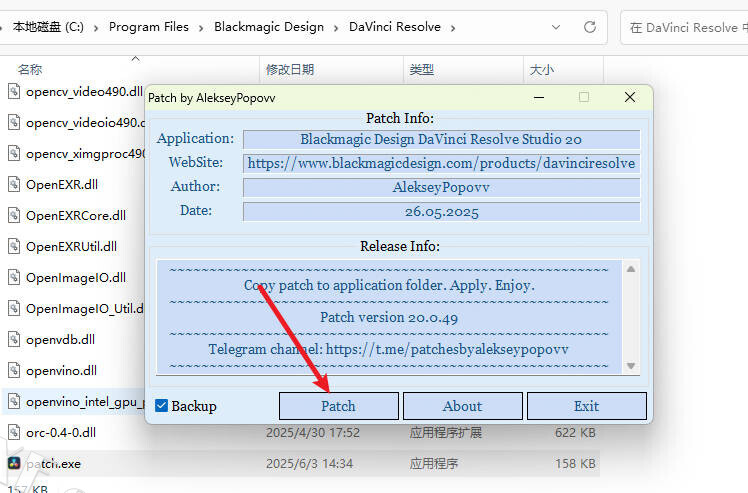Image resolution: width=748 pixels, height=493 pixels.
Task: Click Release Info scrollbar down arrow
Action: 631,366
